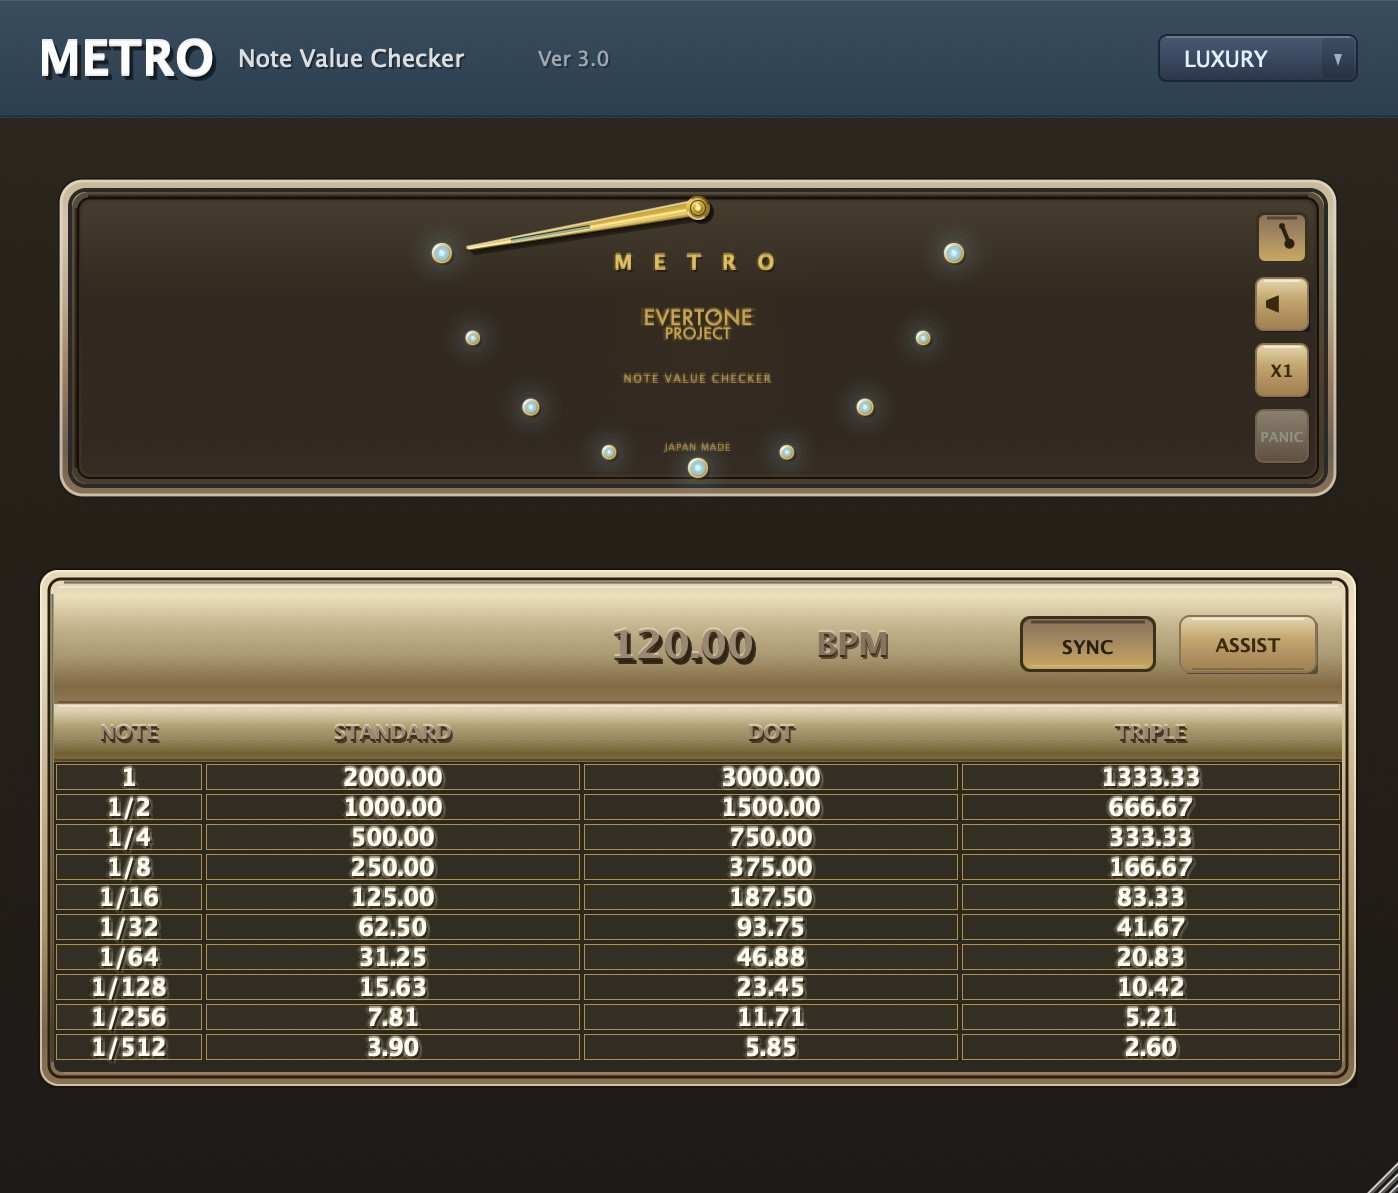Click the top-right glowing dial marker
Screen dimensions: 1398x1193
tap(951, 251)
